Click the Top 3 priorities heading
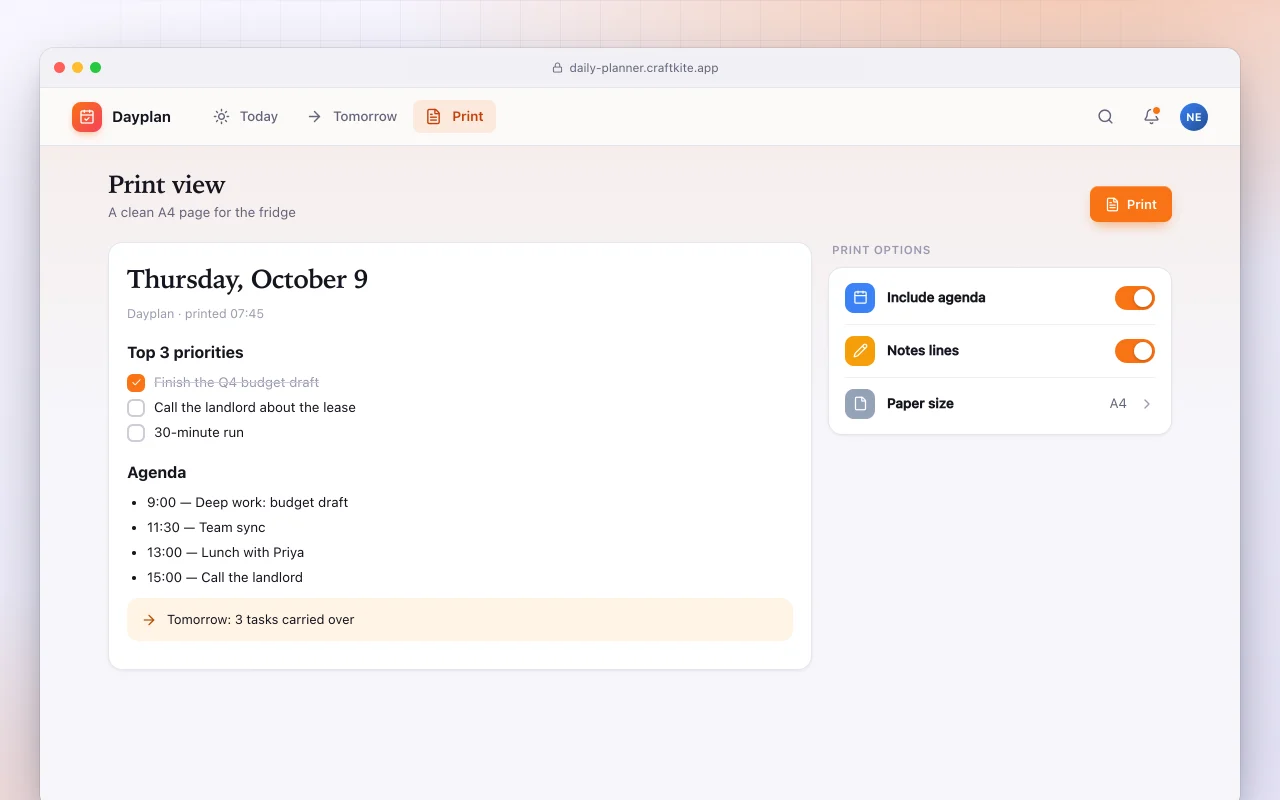The width and height of the screenshot is (1280, 800). pyautogui.click(x=185, y=353)
